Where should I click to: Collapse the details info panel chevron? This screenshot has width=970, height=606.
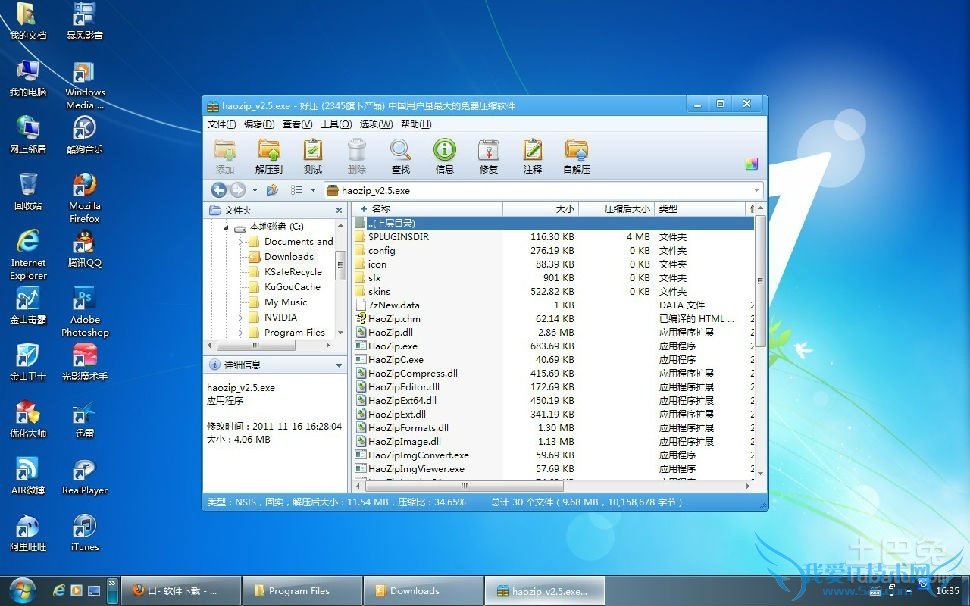[341, 365]
